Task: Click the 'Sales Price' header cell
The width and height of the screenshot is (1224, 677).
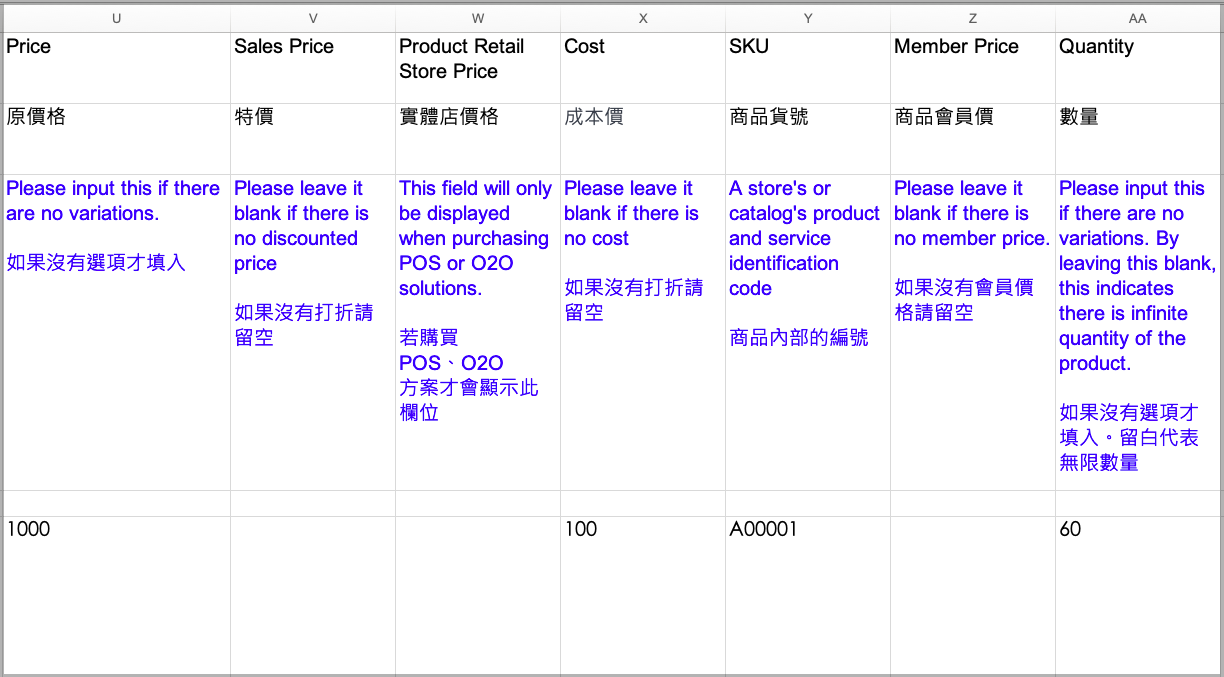Action: pyautogui.click(x=313, y=68)
